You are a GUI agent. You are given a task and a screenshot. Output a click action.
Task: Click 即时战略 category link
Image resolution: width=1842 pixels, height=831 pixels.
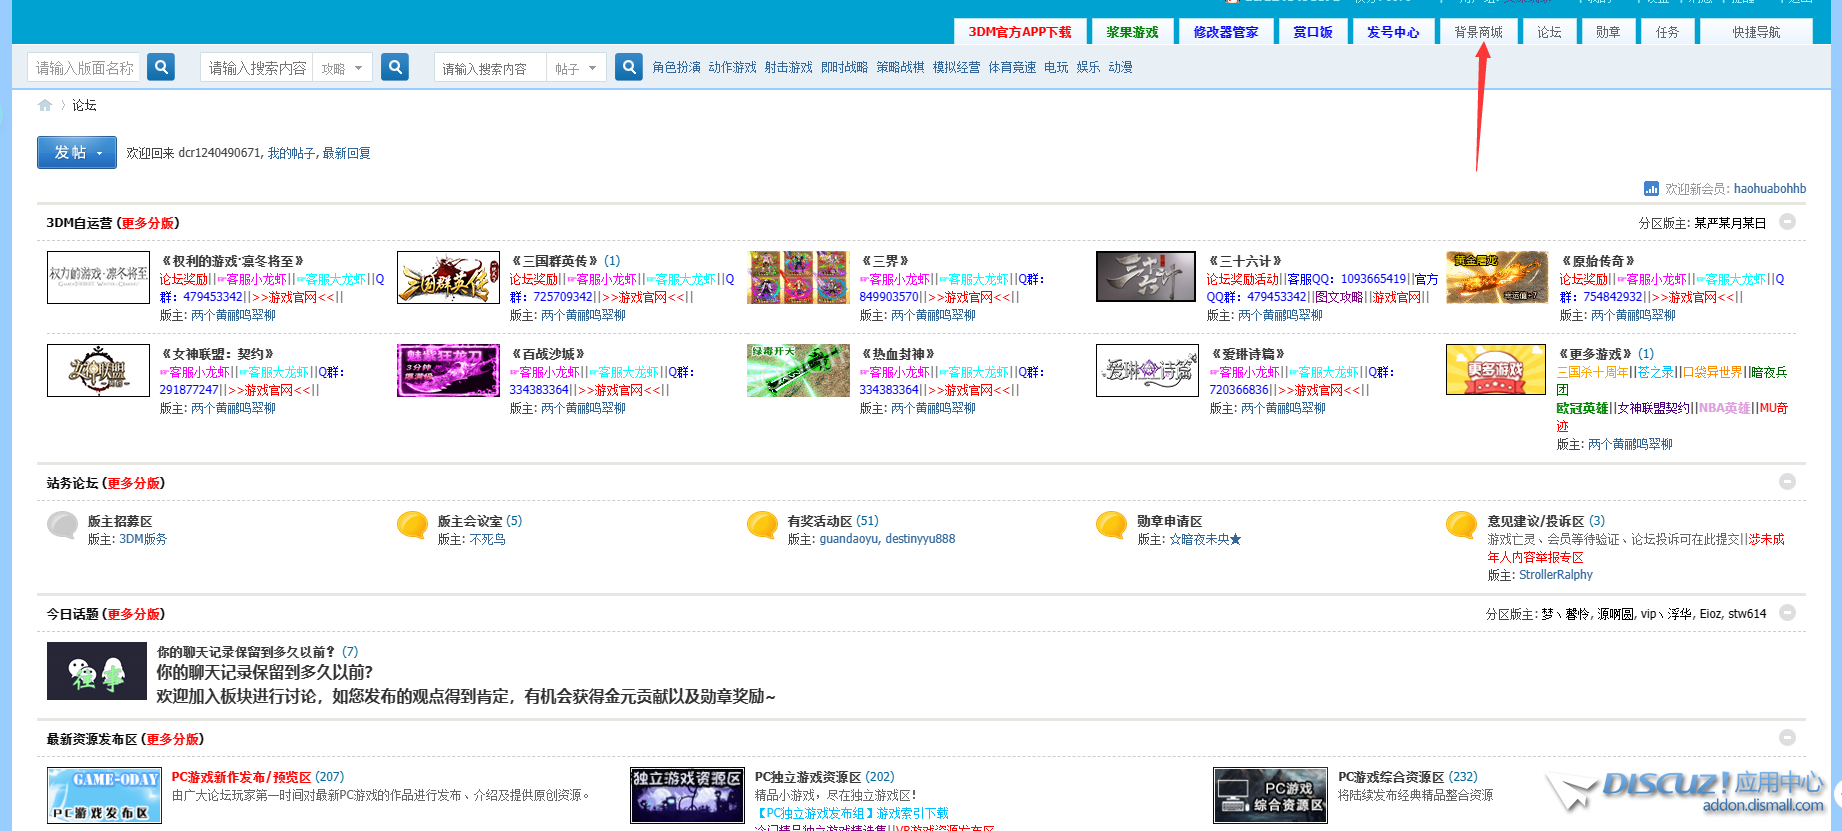pos(844,67)
